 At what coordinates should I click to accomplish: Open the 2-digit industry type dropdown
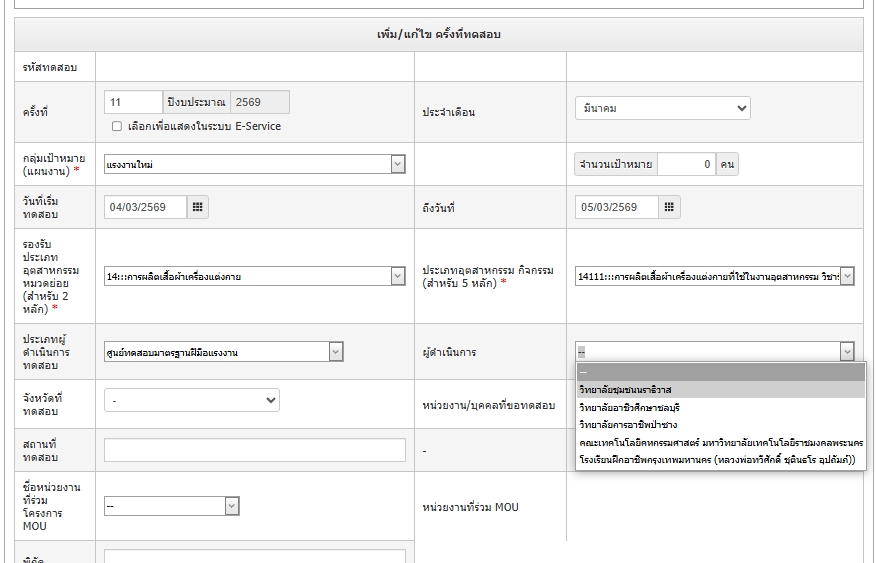click(x=254, y=276)
